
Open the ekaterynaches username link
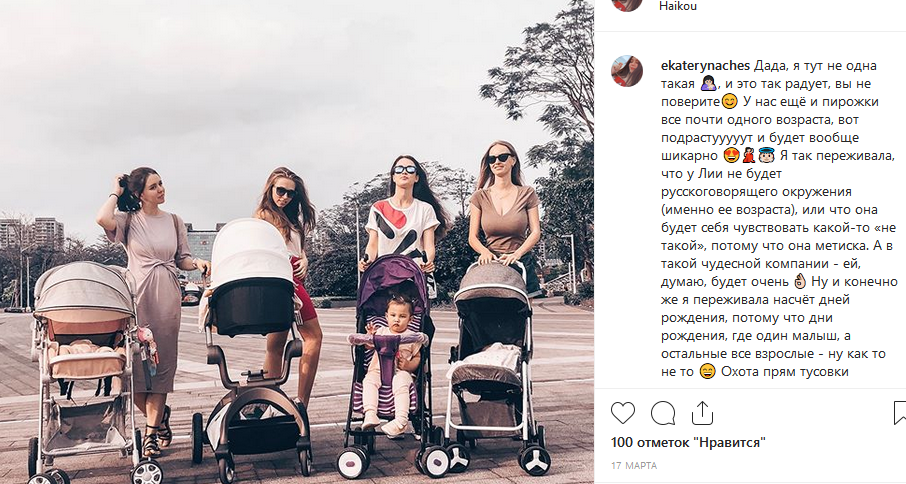706,66
